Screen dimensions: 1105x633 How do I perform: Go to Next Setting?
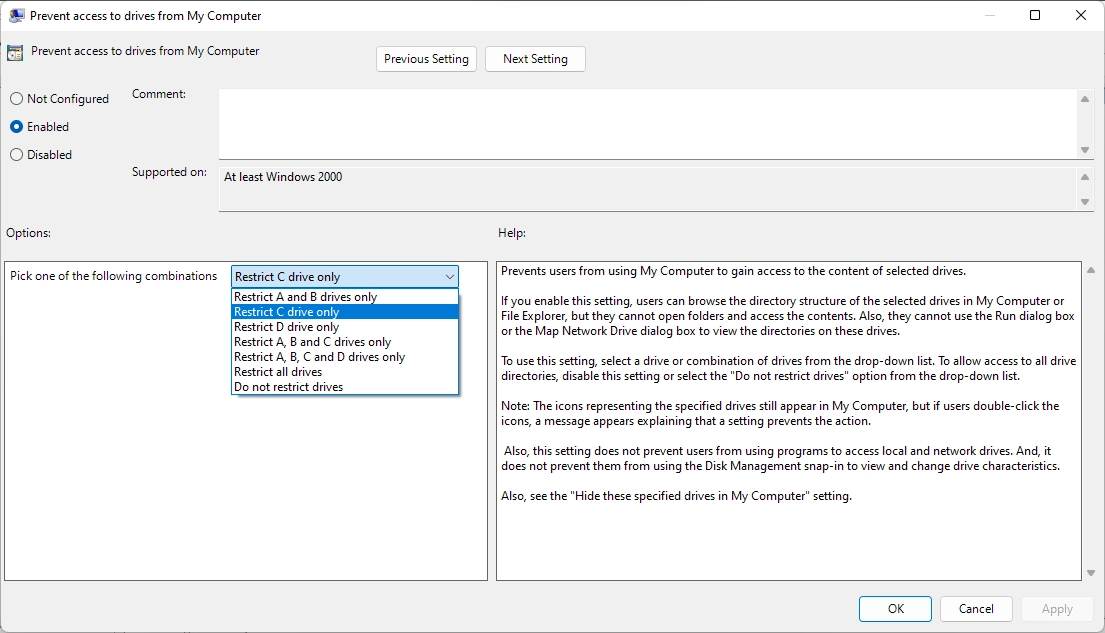pos(535,59)
